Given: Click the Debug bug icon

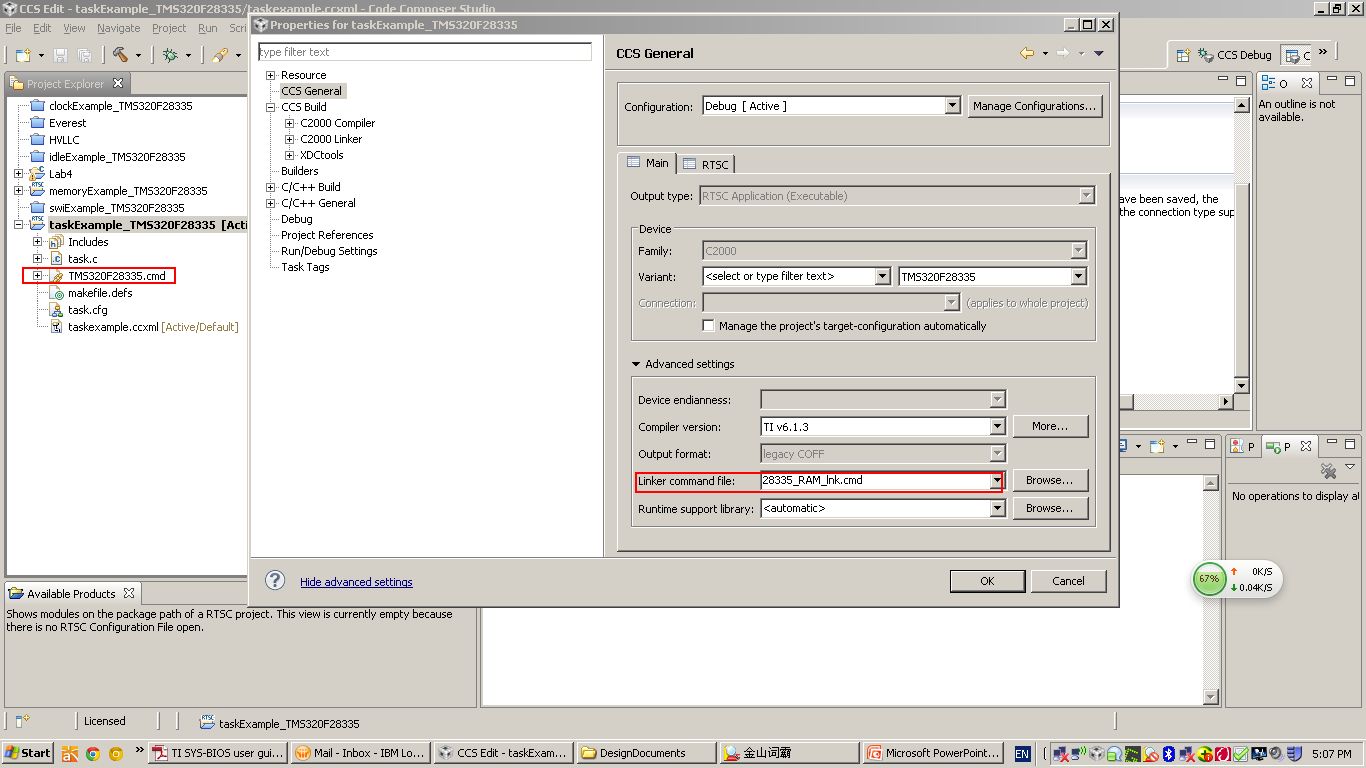Looking at the screenshot, I should (x=171, y=55).
